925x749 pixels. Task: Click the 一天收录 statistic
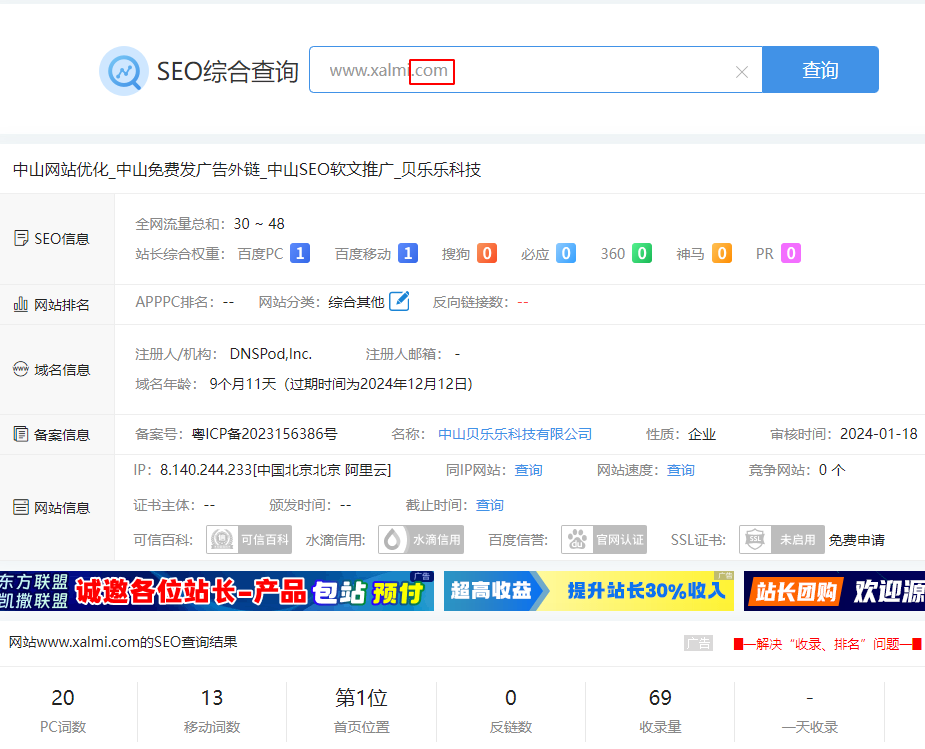[809, 711]
